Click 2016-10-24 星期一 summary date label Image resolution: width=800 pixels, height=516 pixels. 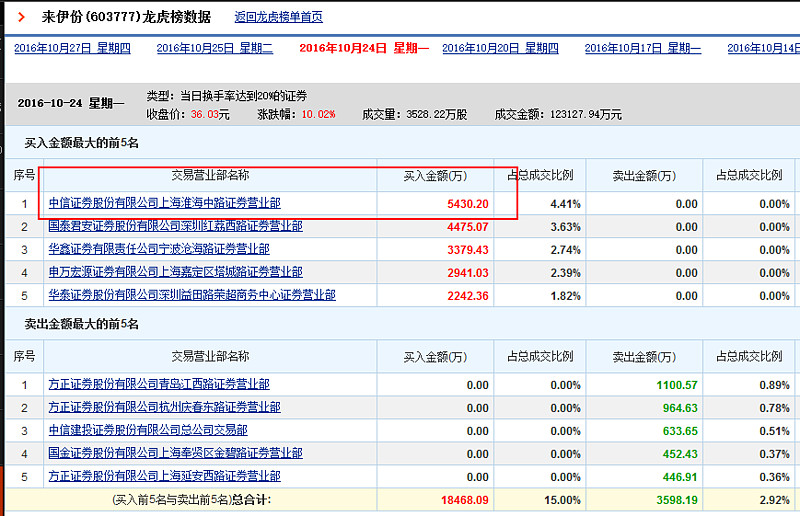(71, 103)
